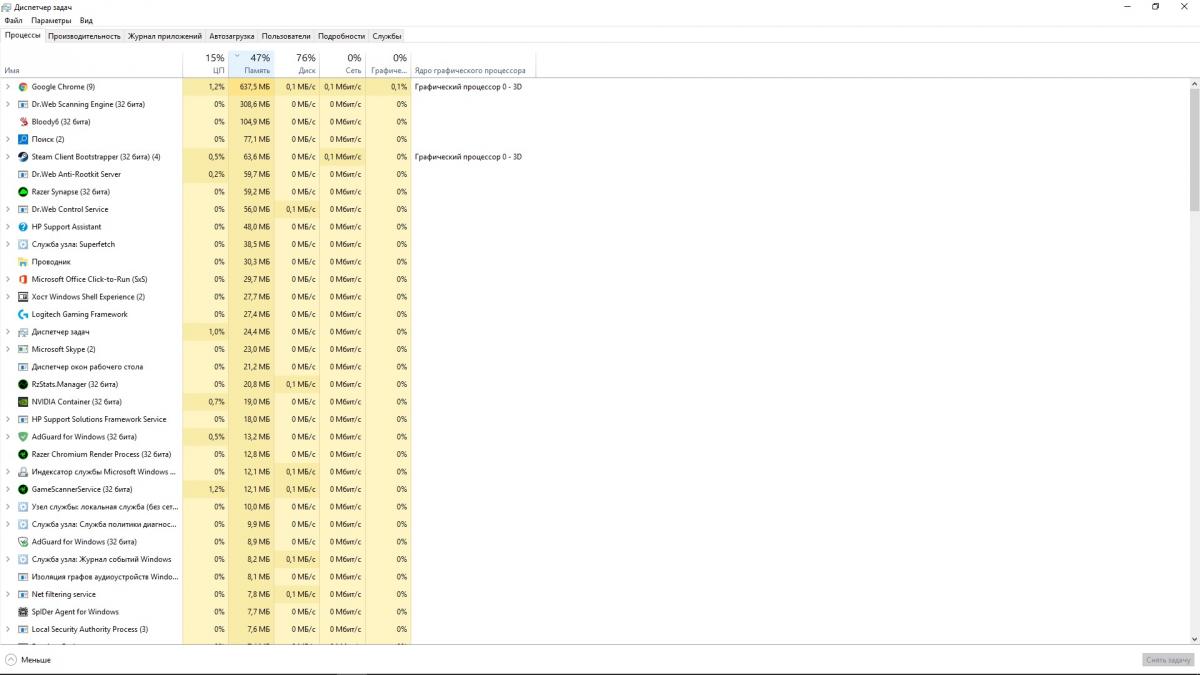Image resolution: width=1200 pixels, height=675 pixels.
Task: Sort by the Диск column header
Action: point(297,64)
